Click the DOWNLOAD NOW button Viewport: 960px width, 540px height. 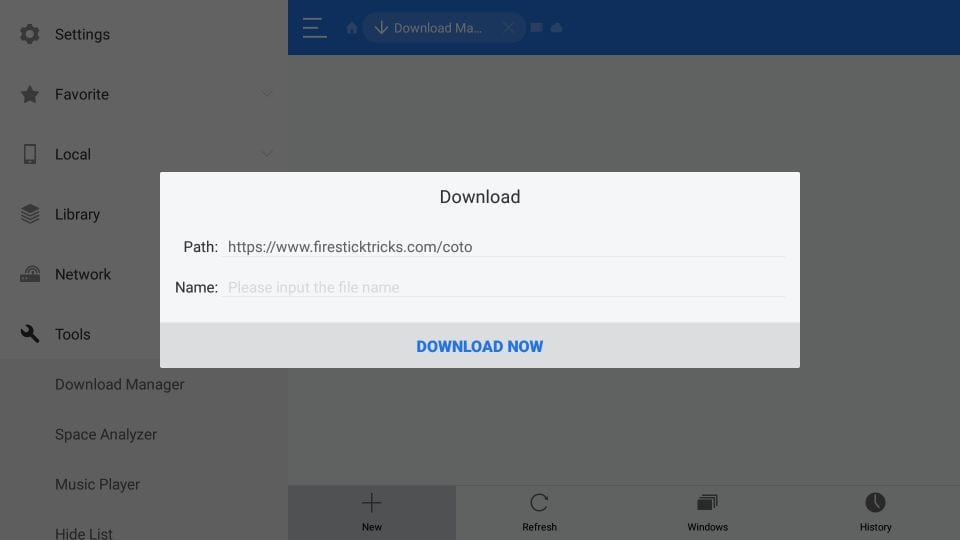pyautogui.click(x=479, y=346)
